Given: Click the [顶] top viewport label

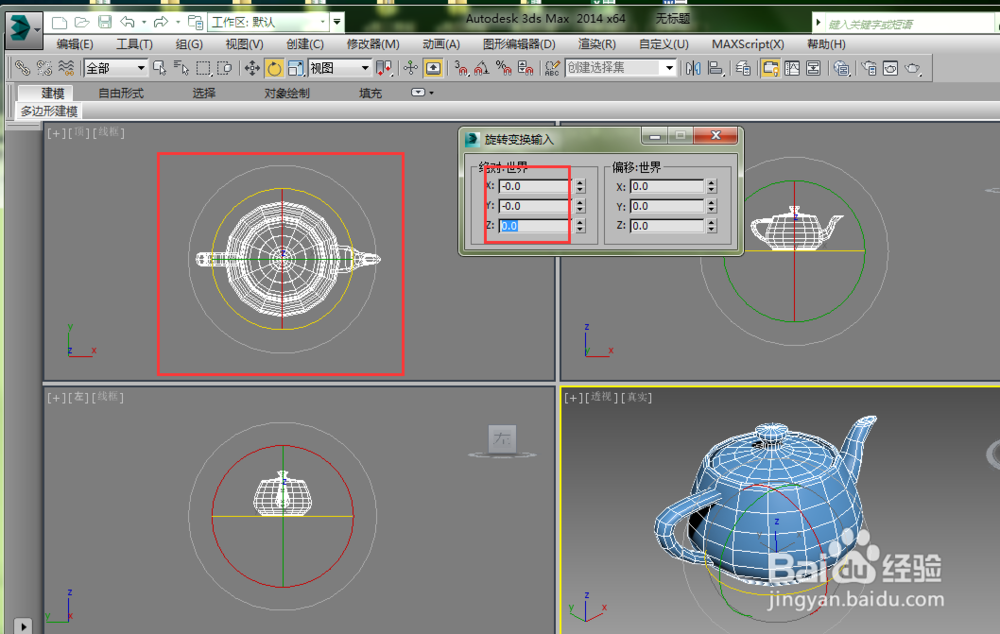Looking at the screenshot, I should click(x=80, y=132).
